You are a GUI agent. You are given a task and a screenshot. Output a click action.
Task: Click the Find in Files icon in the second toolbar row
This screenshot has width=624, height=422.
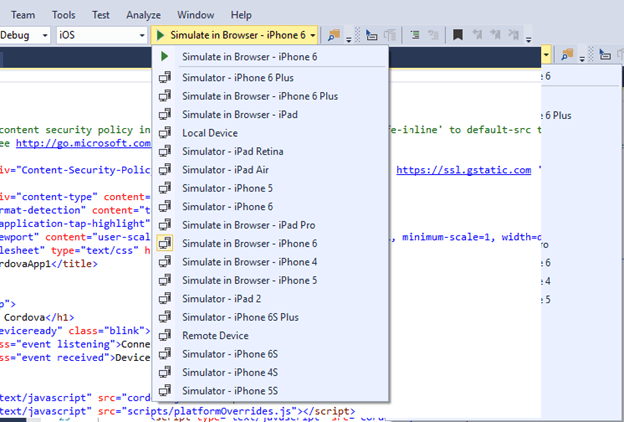point(567,55)
